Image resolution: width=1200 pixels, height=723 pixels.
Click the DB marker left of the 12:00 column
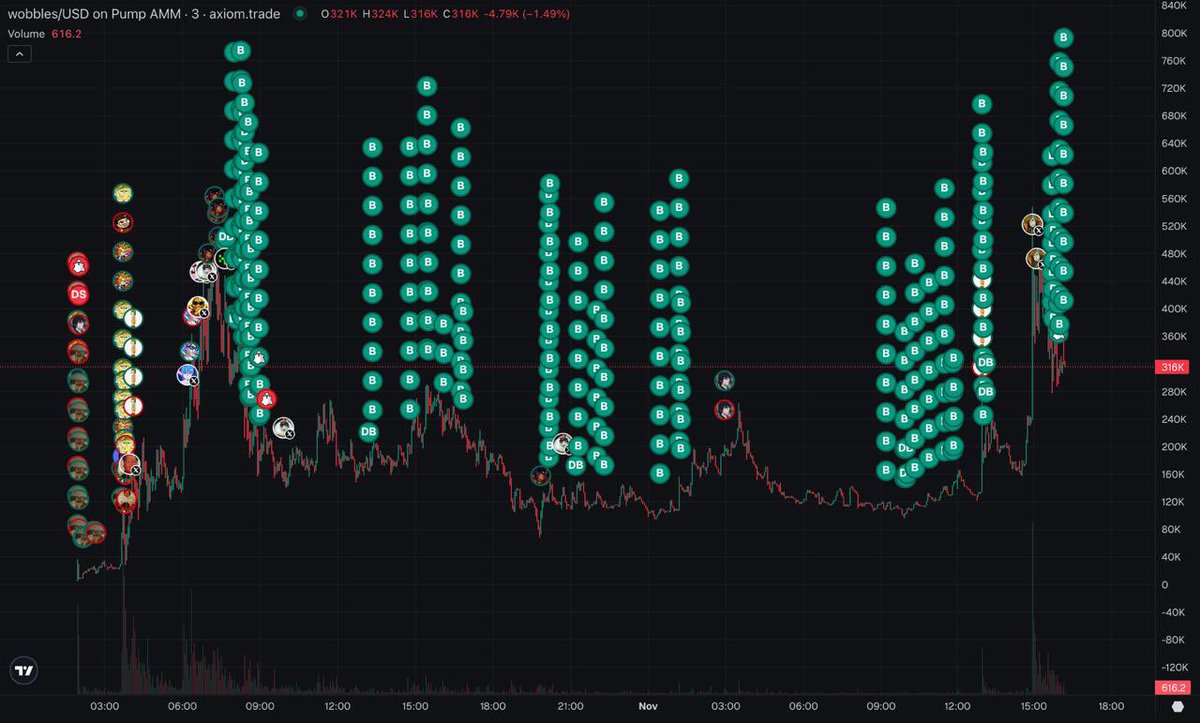click(368, 431)
